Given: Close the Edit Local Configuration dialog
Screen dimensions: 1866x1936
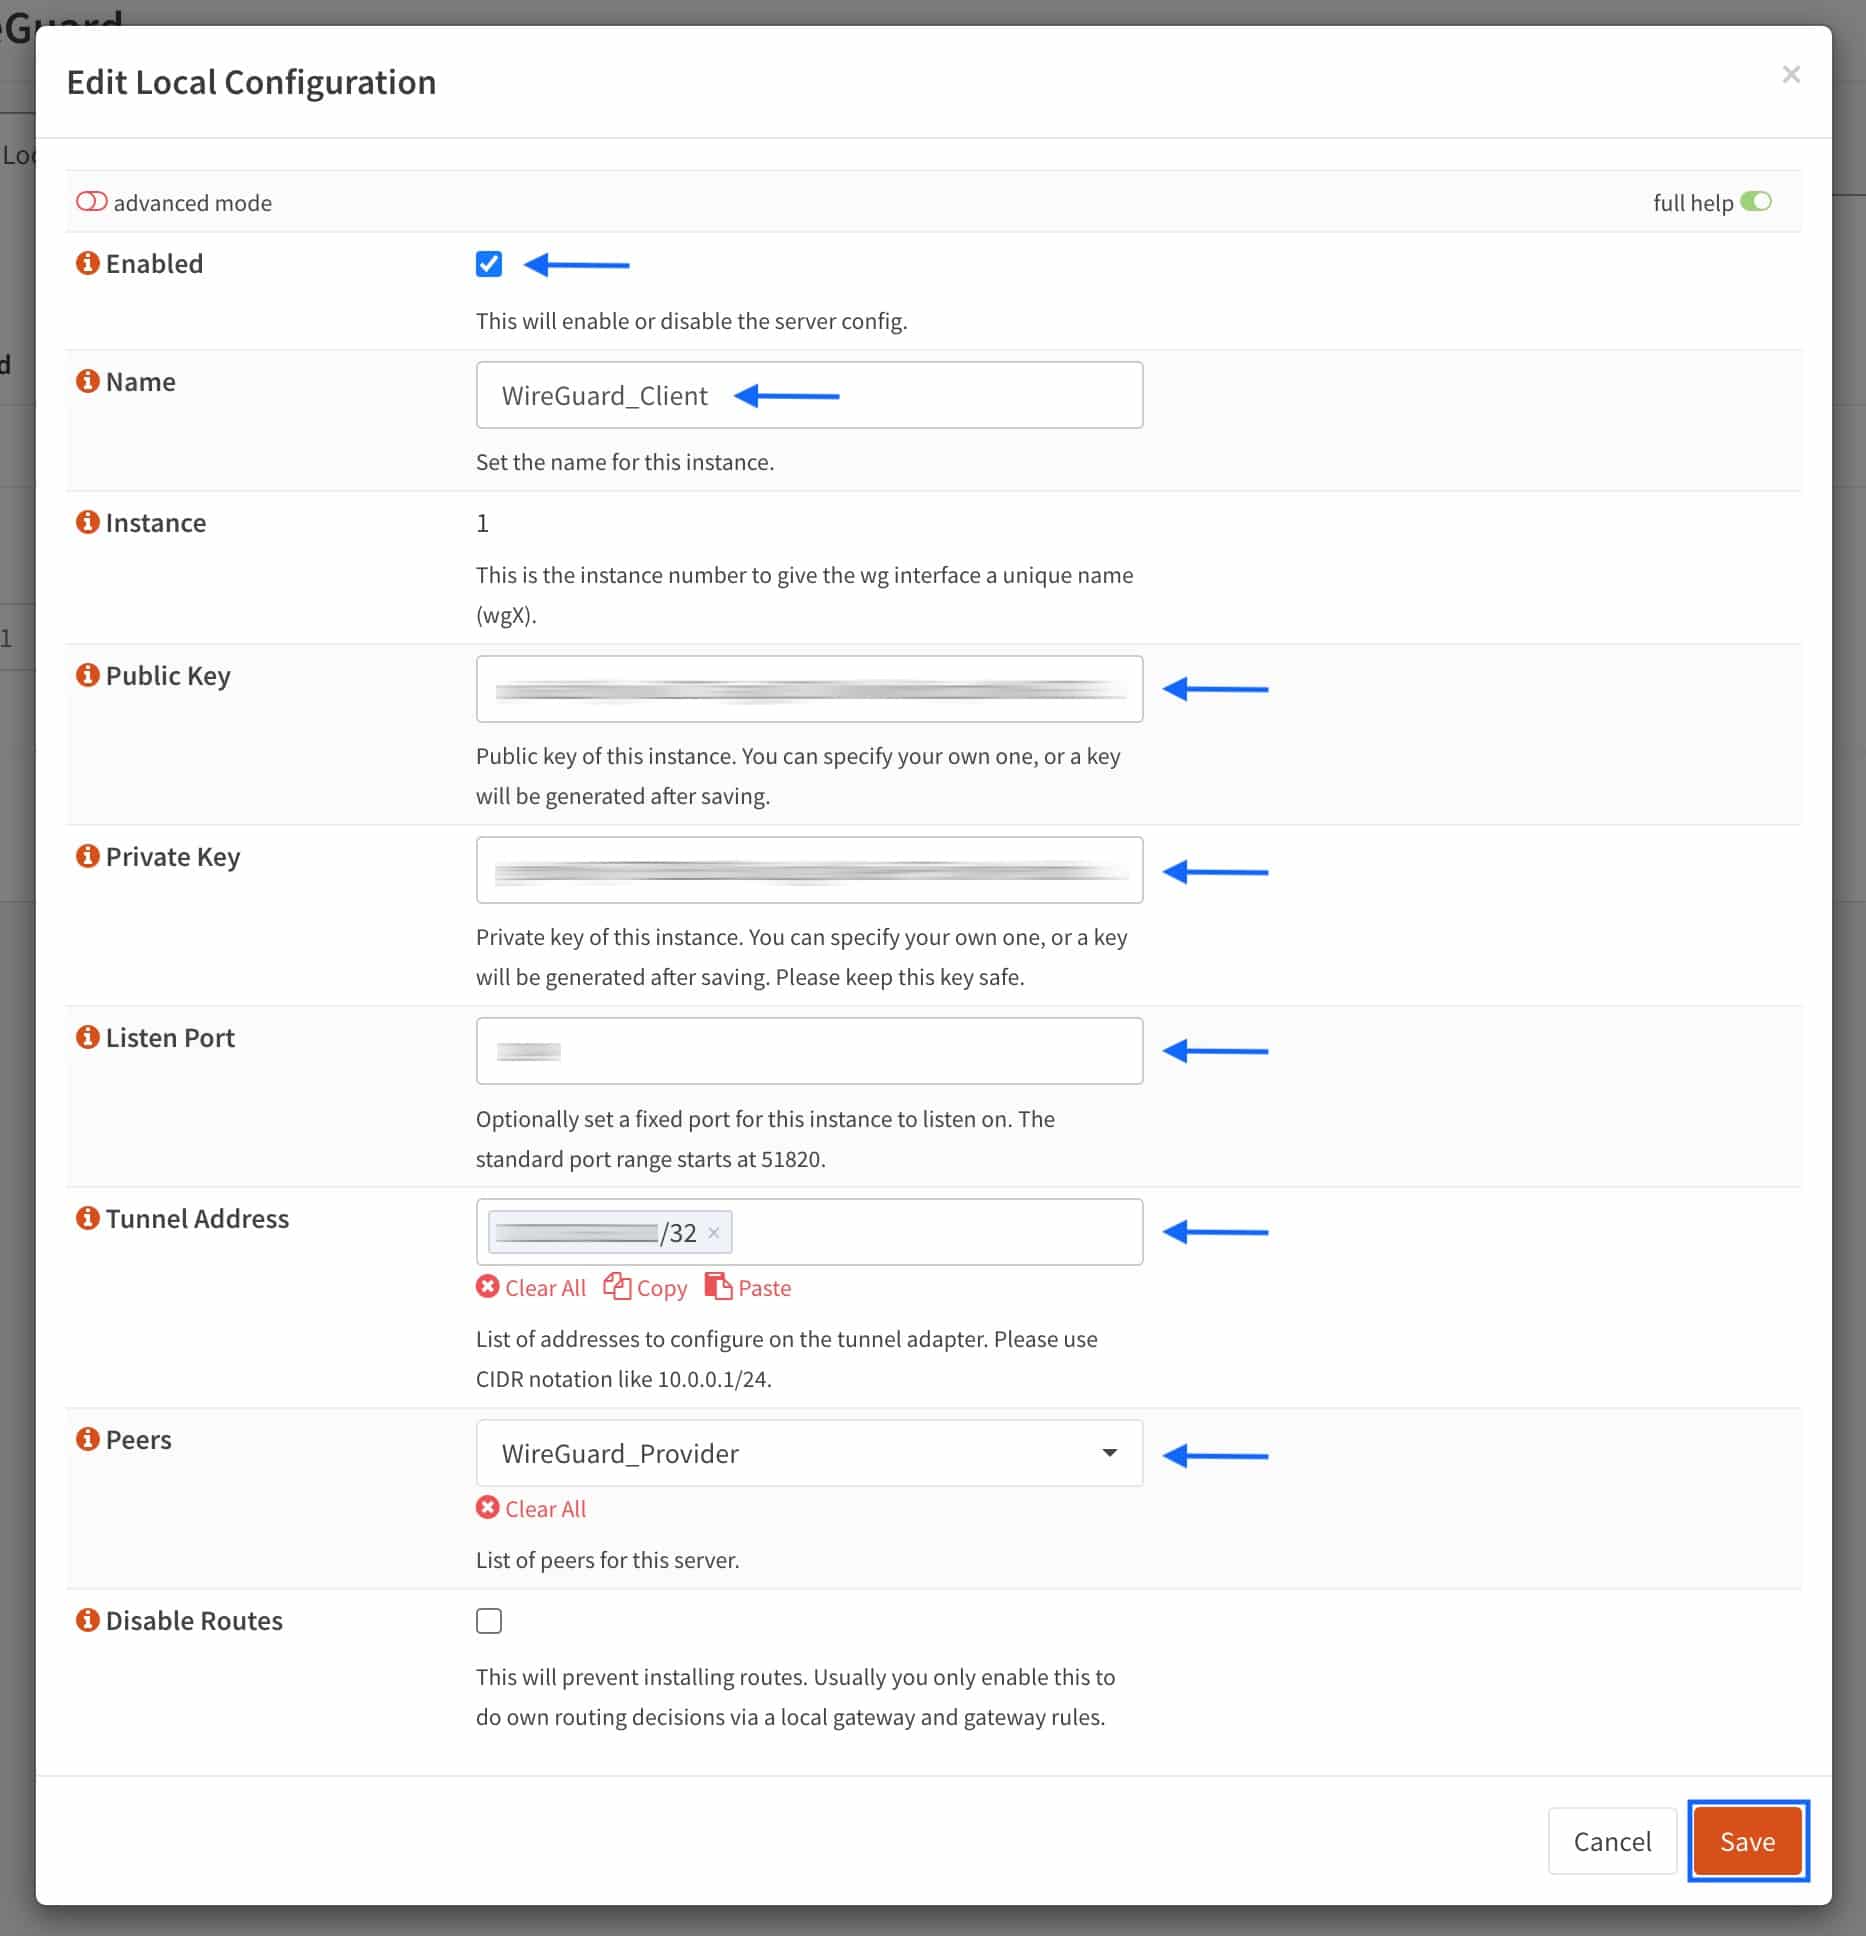Looking at the screenshot, I should pos(1791,75).
